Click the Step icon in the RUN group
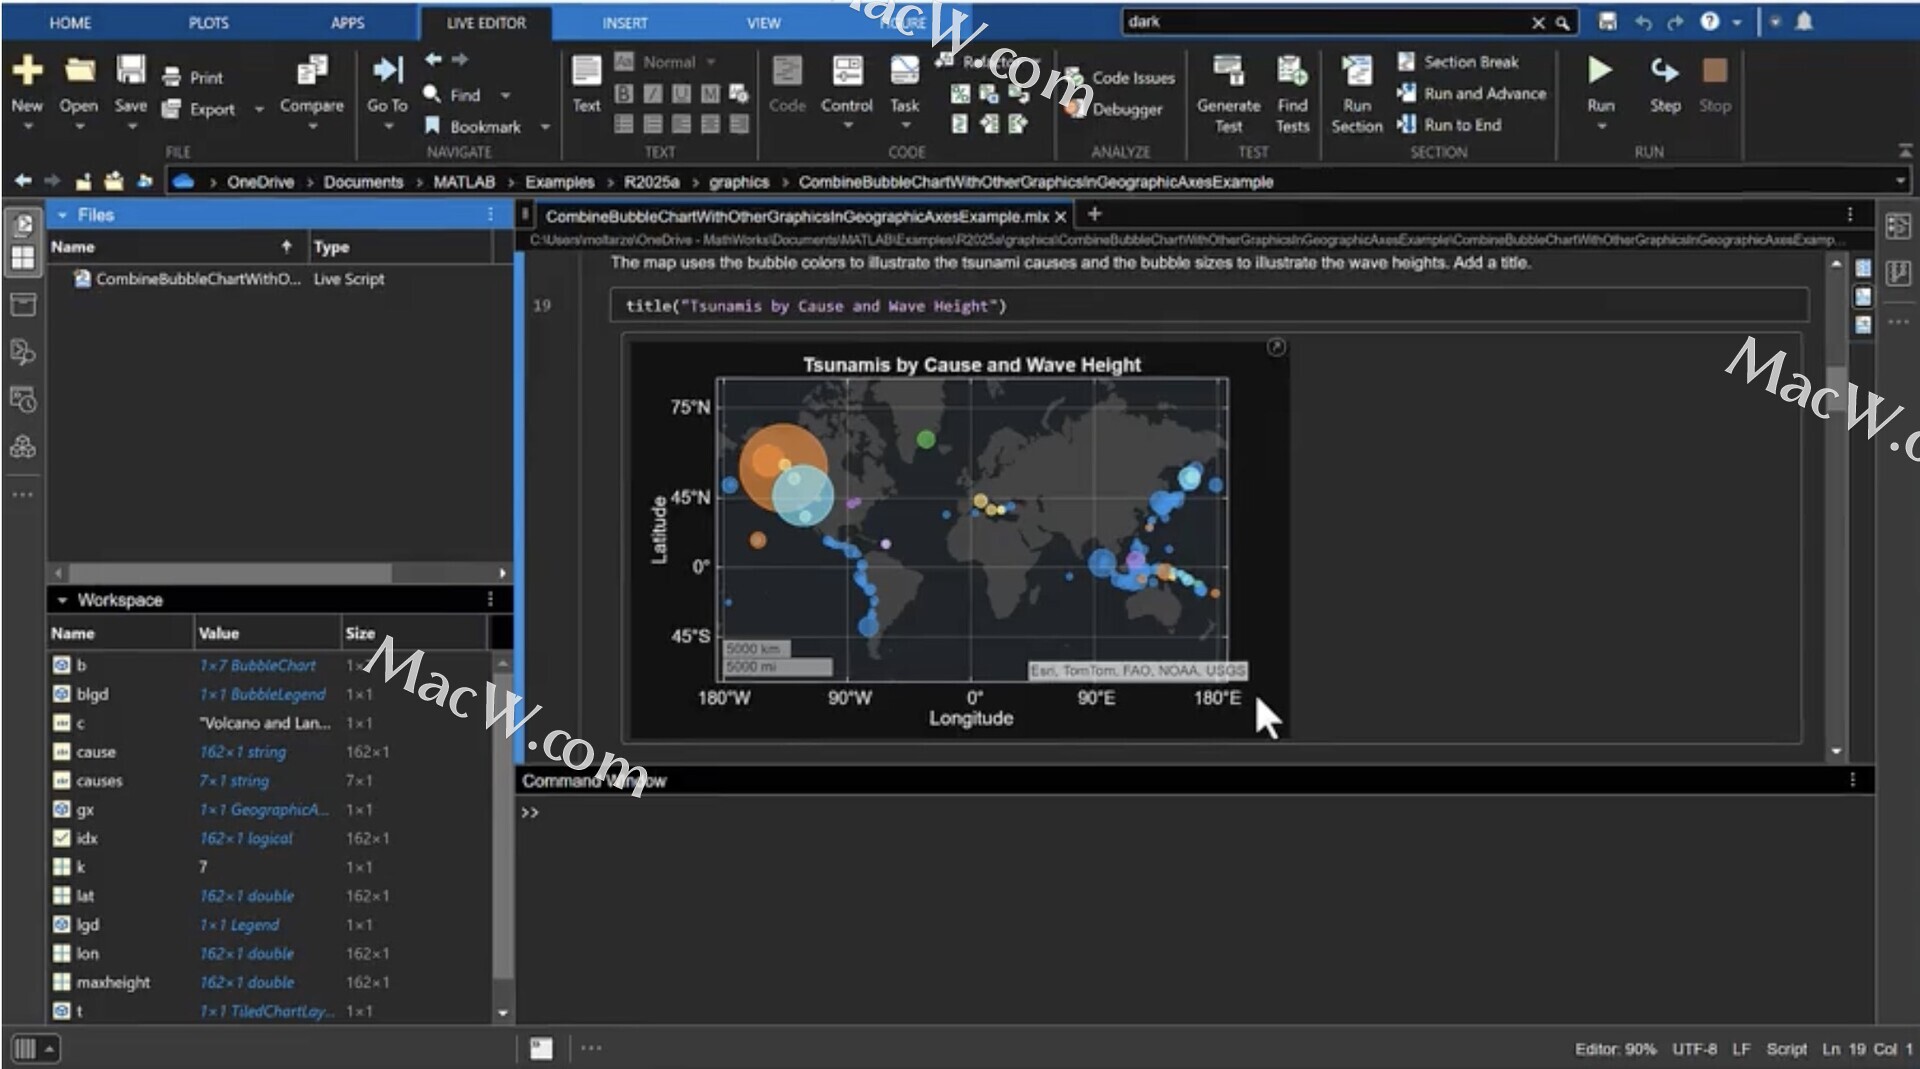 tap(1664, 71)
